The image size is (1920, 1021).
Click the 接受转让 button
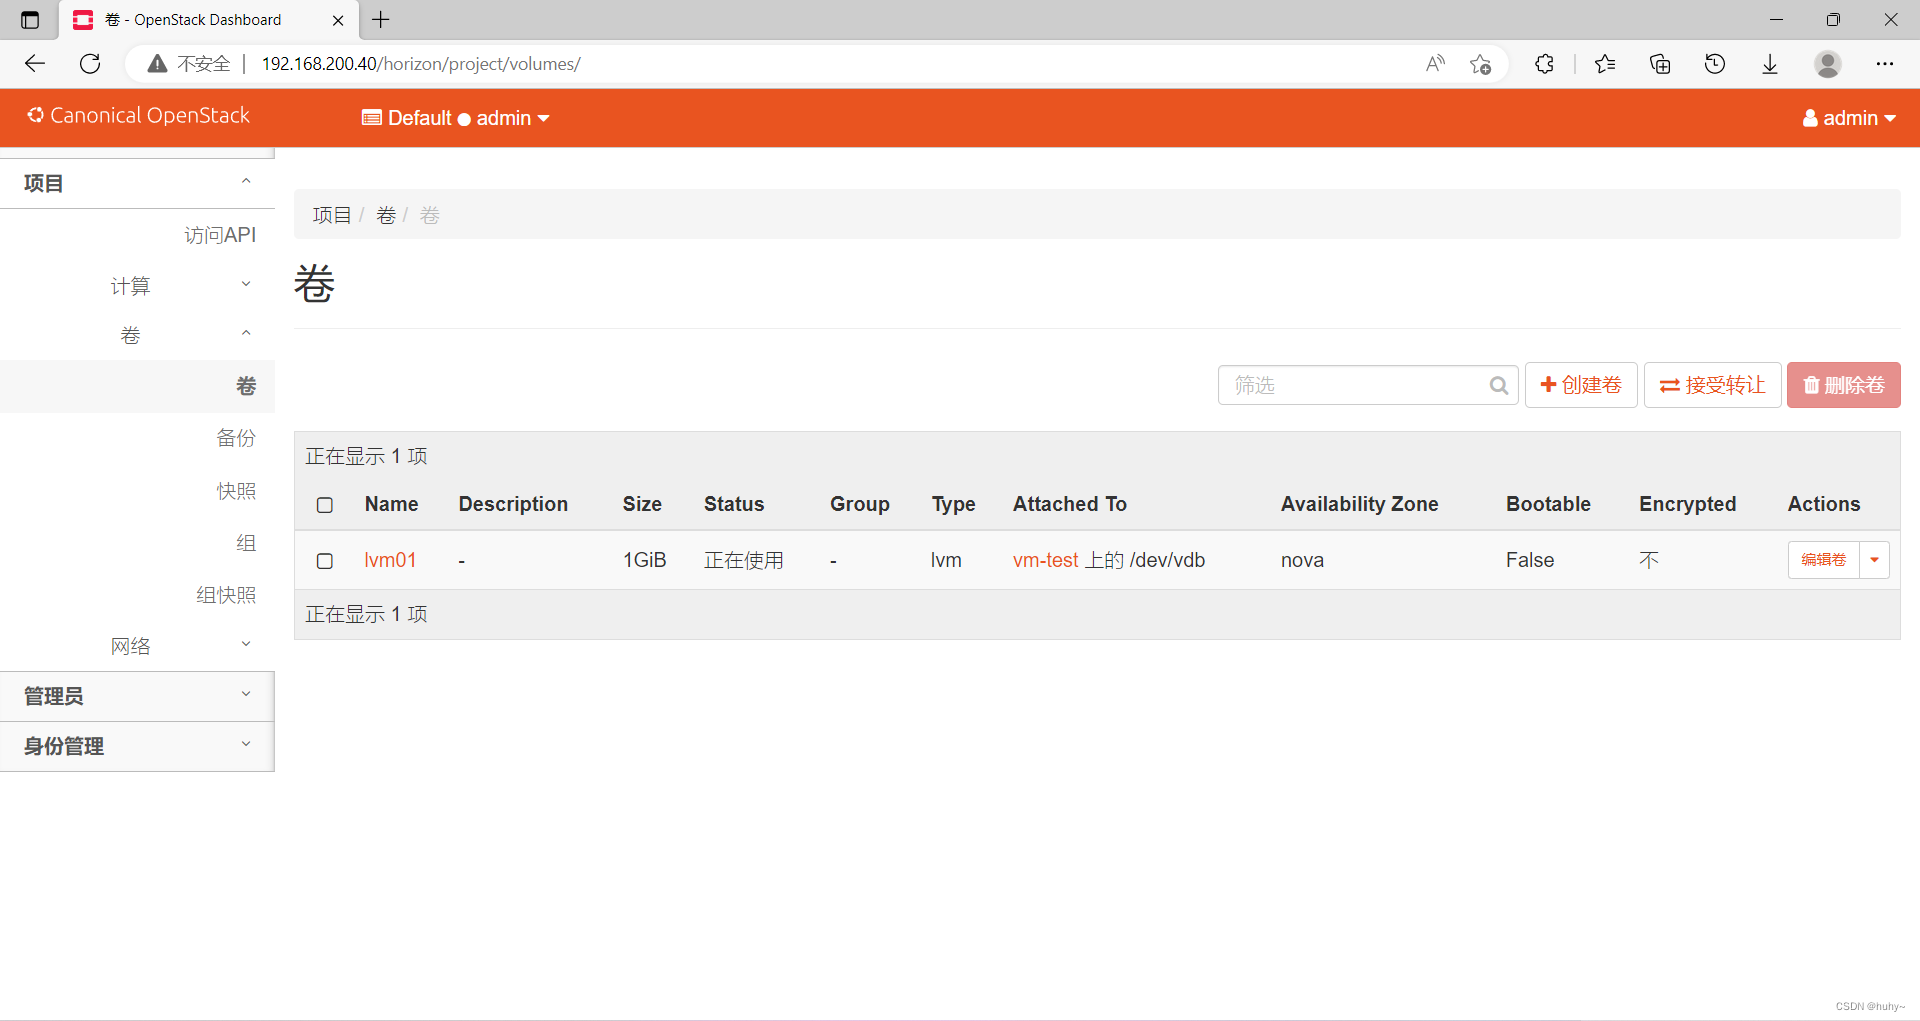click(x=1713, y=385)
